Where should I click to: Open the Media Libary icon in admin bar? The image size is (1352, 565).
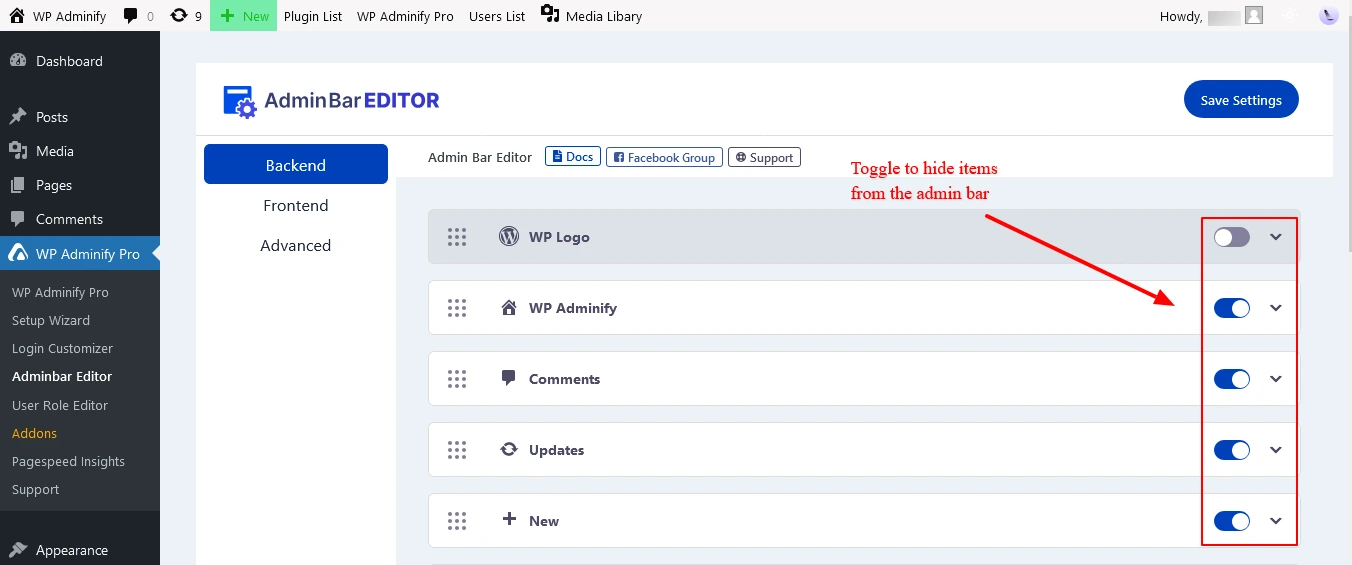tap(550, 14)
